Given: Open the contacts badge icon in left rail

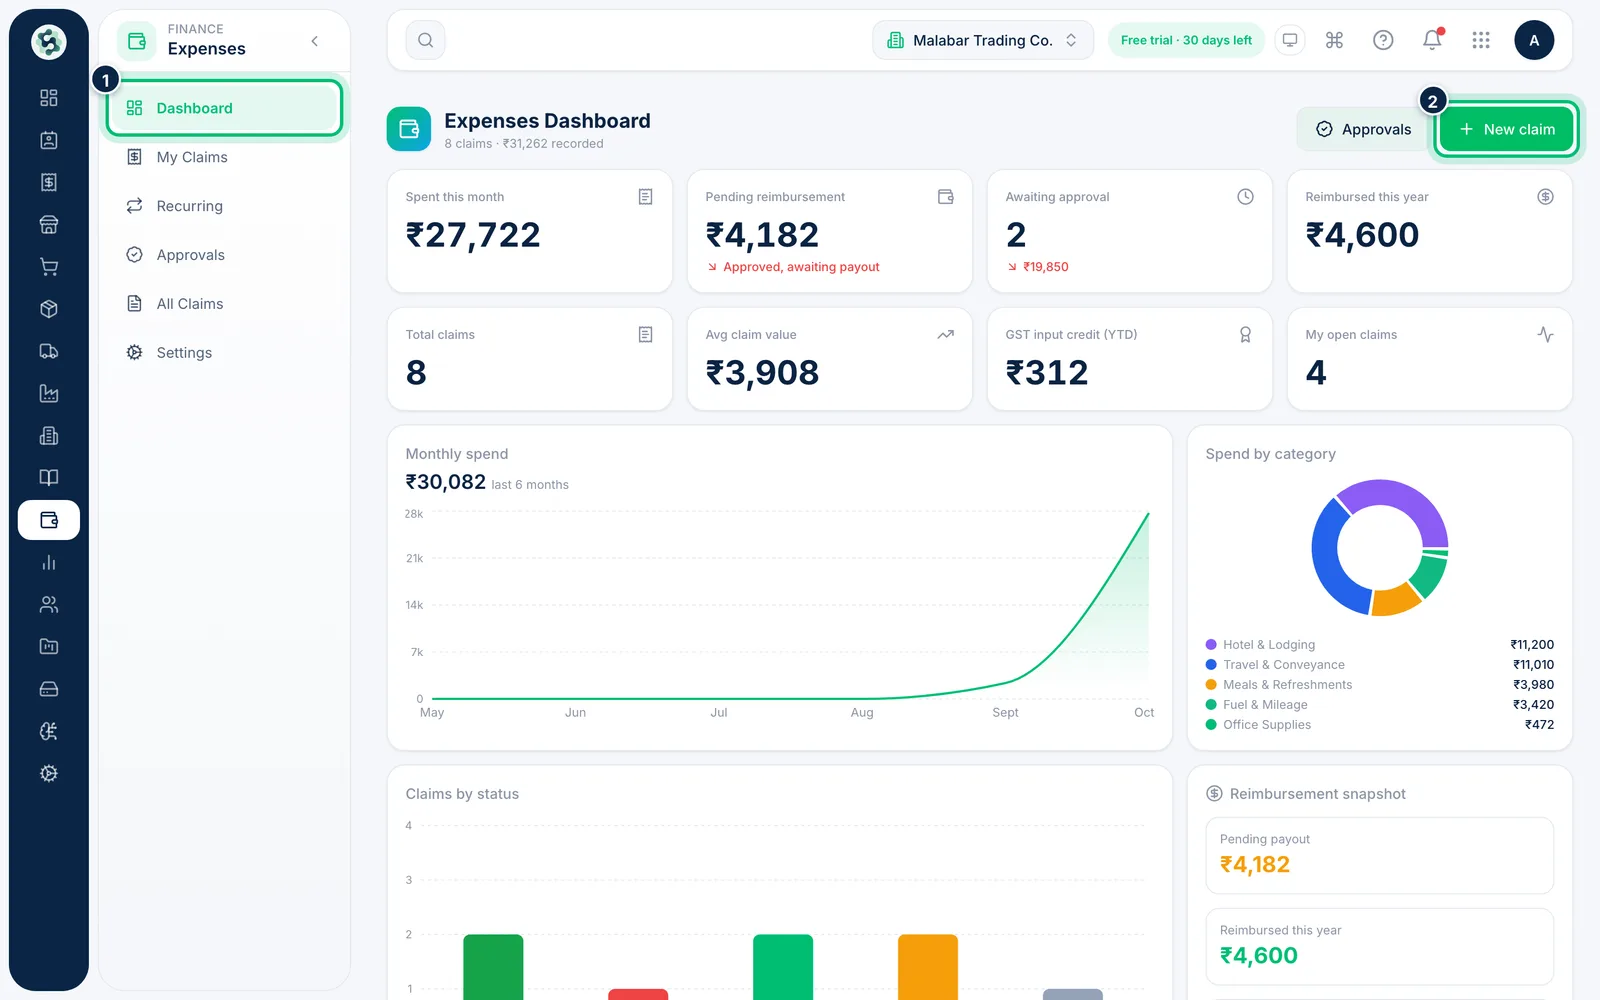Looking at the screenshot, I should click(x=48, y=140).
